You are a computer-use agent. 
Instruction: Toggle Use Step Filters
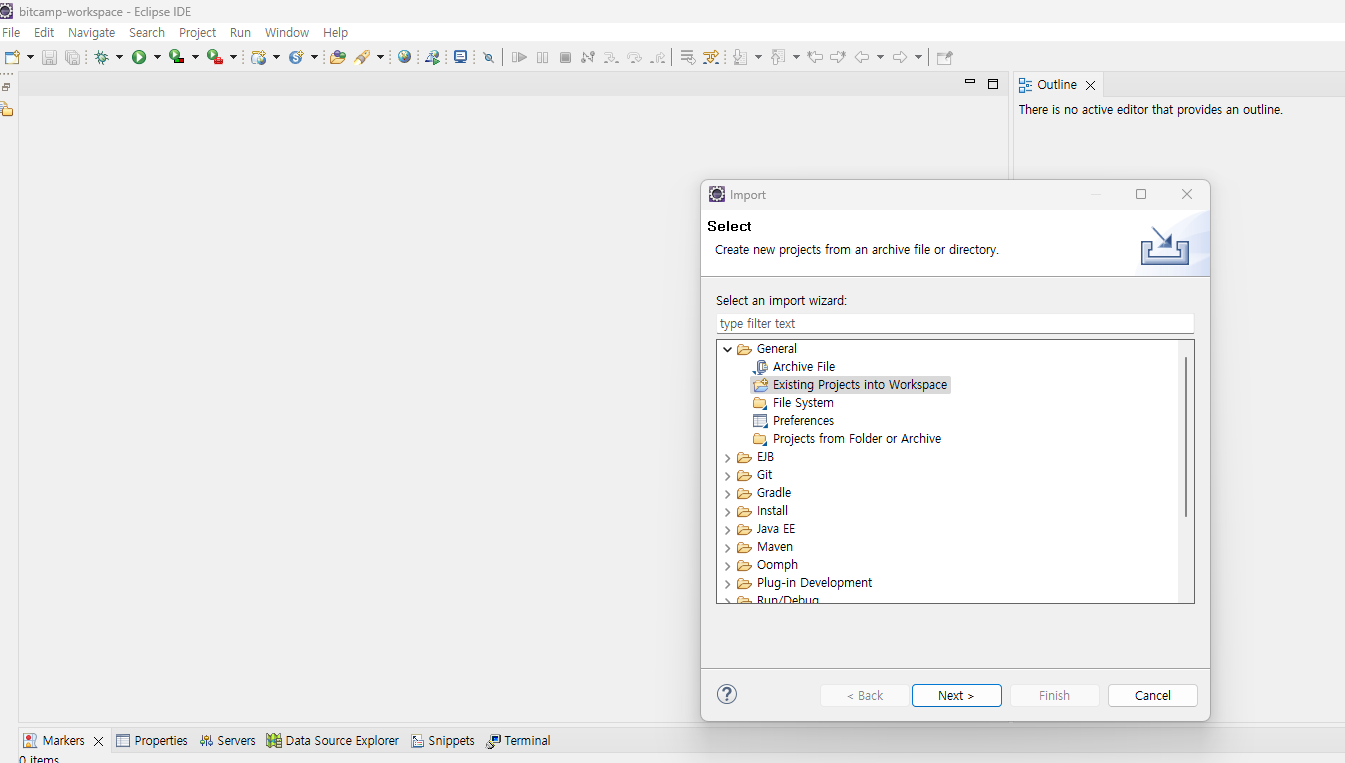[711, 57]
